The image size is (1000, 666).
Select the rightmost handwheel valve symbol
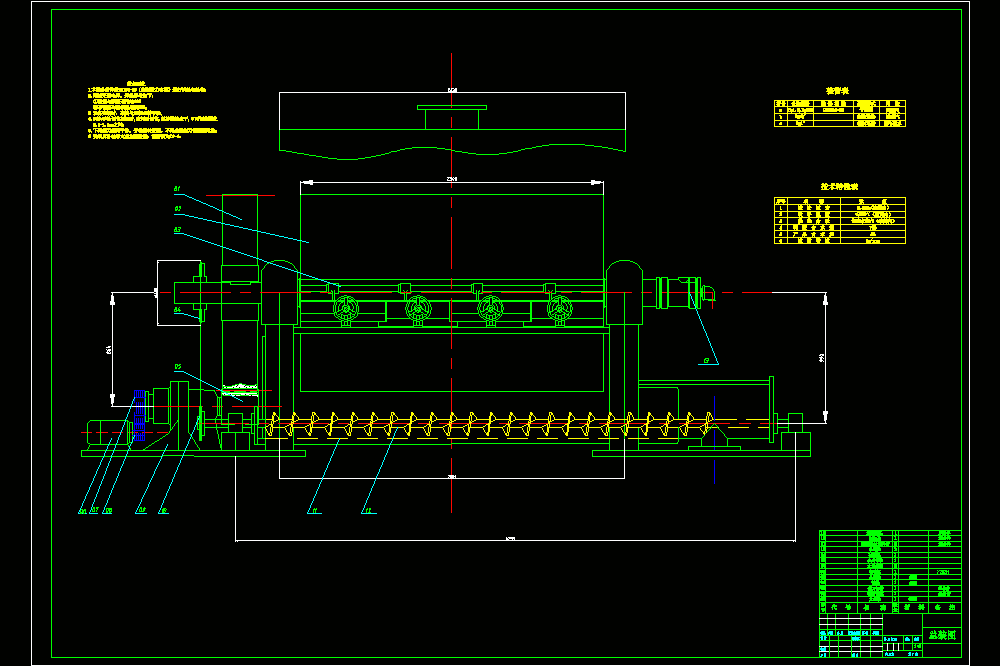560,309
